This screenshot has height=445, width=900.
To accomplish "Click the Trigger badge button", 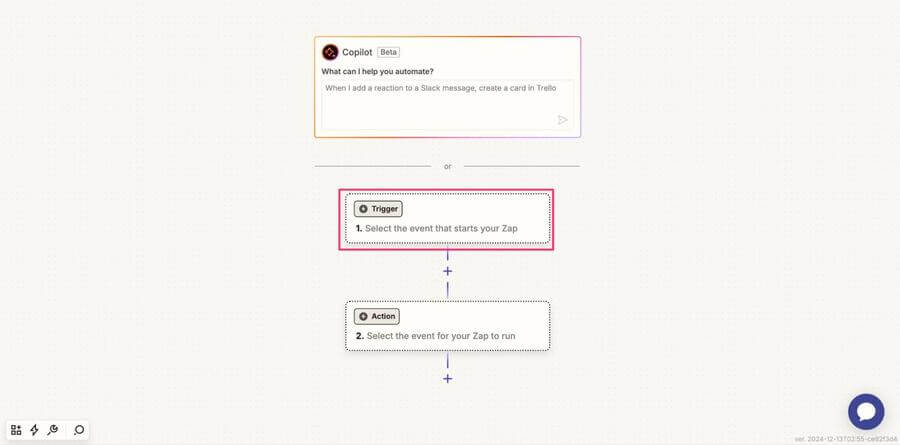I will [x=378, y=209].
